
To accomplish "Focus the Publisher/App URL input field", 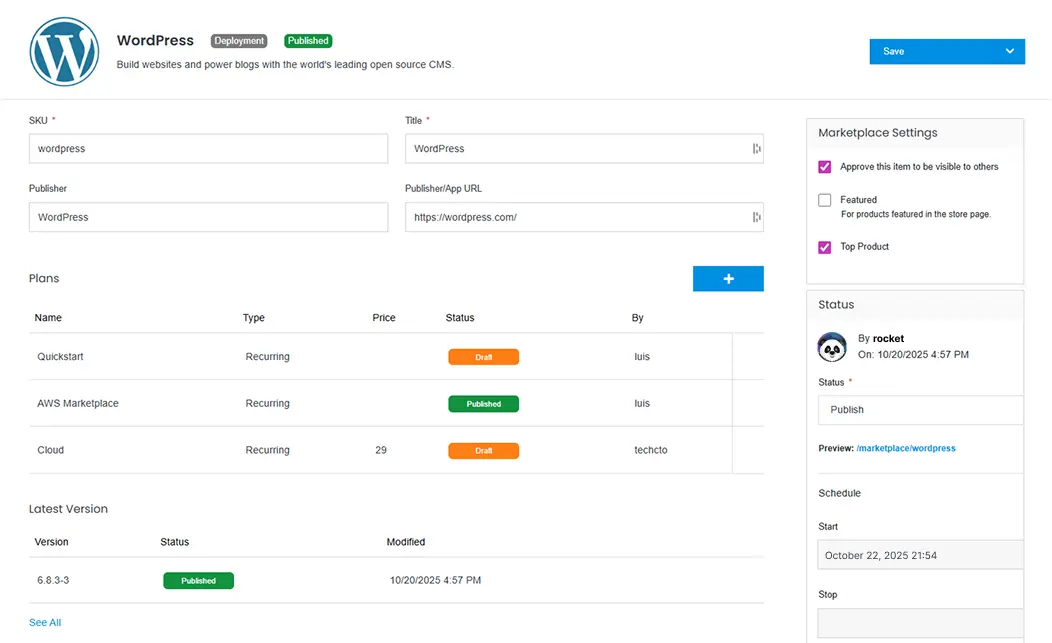I will coord(584,217).
